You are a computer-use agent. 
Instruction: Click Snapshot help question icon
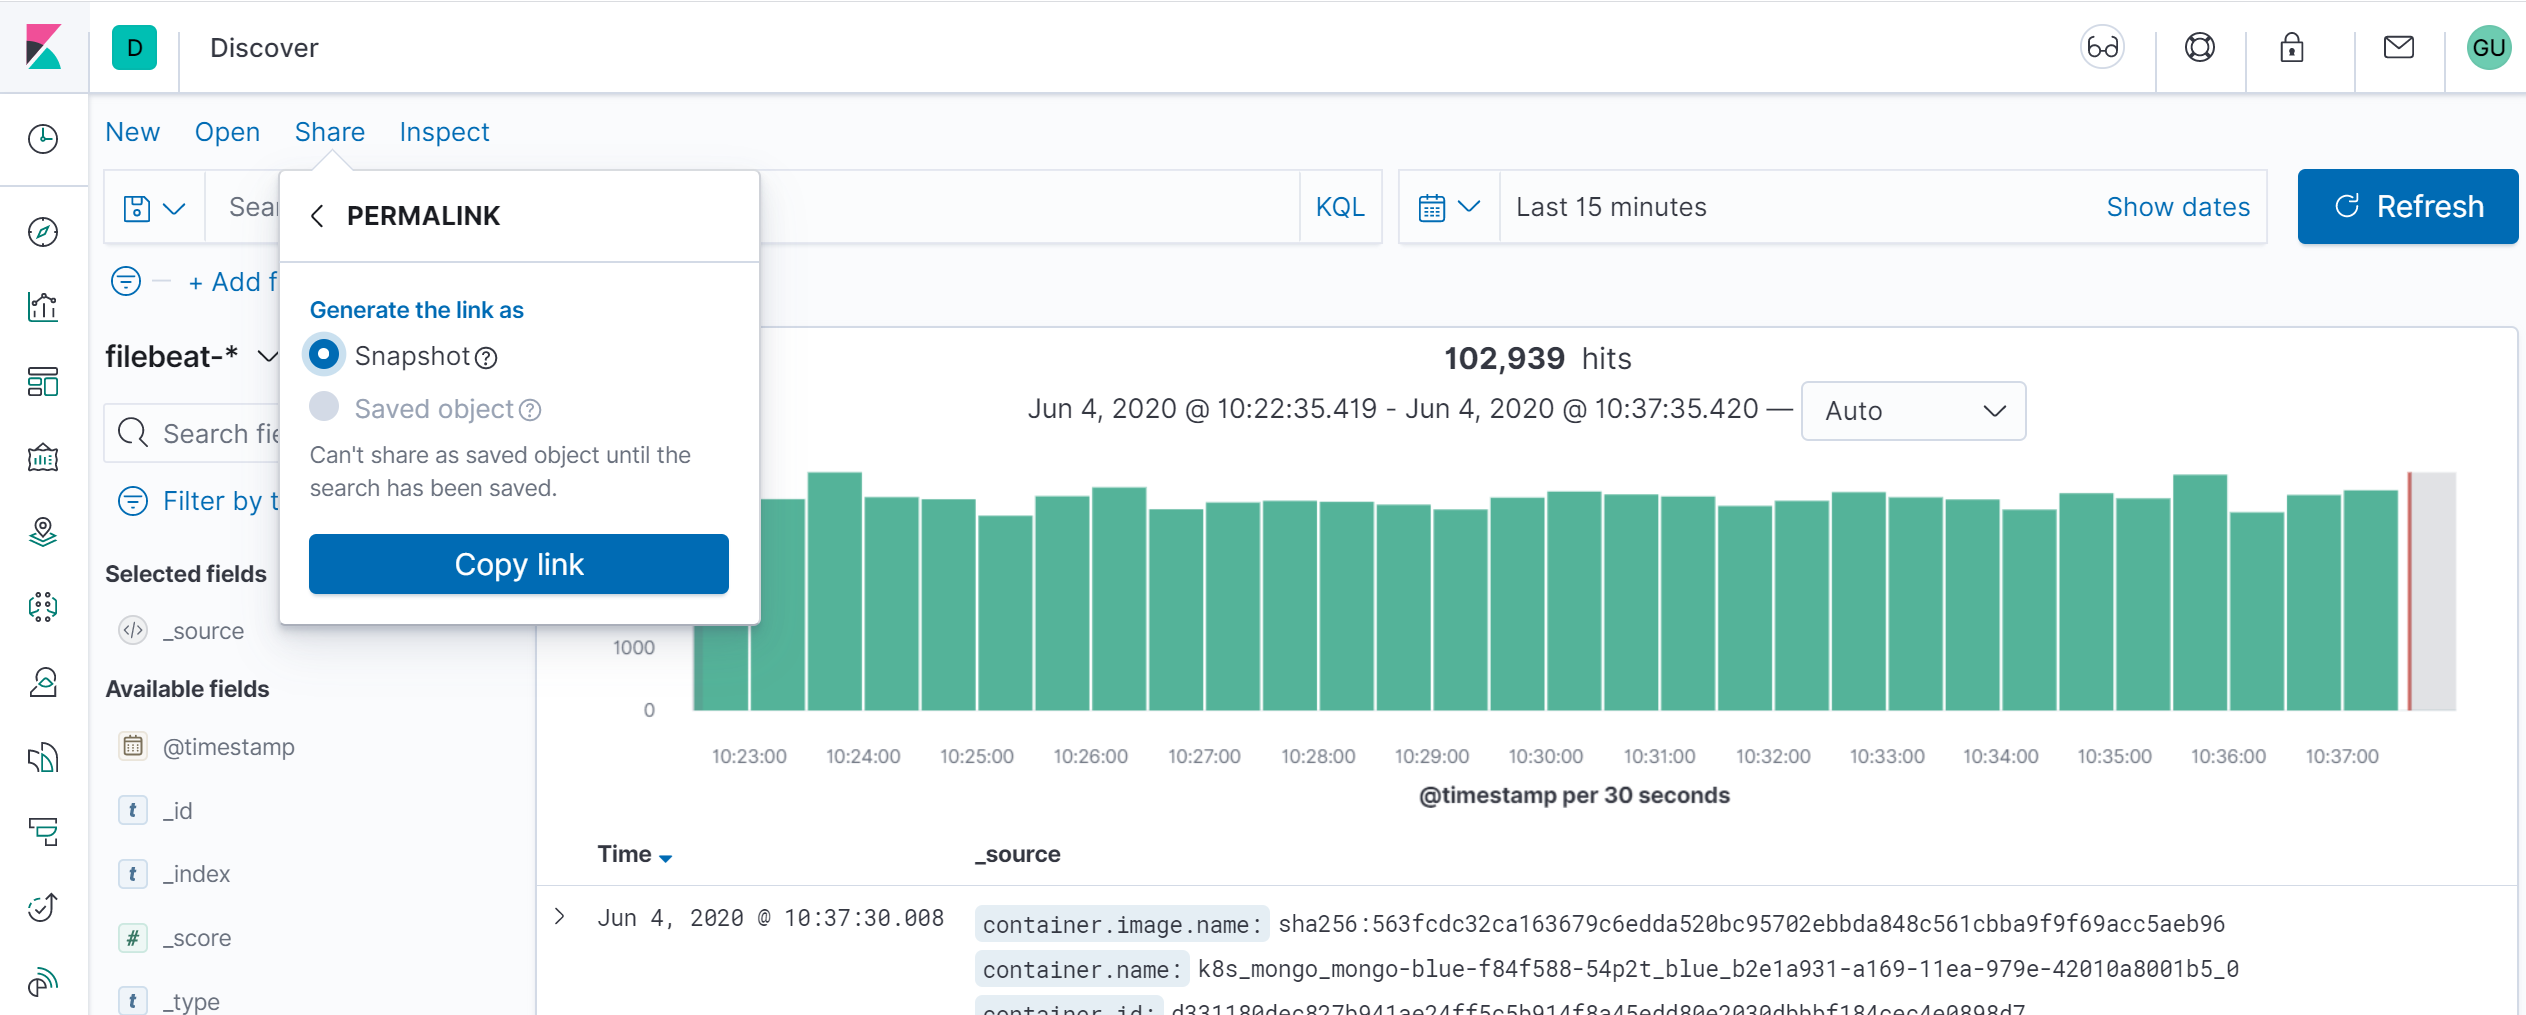(x=486, y=358)
